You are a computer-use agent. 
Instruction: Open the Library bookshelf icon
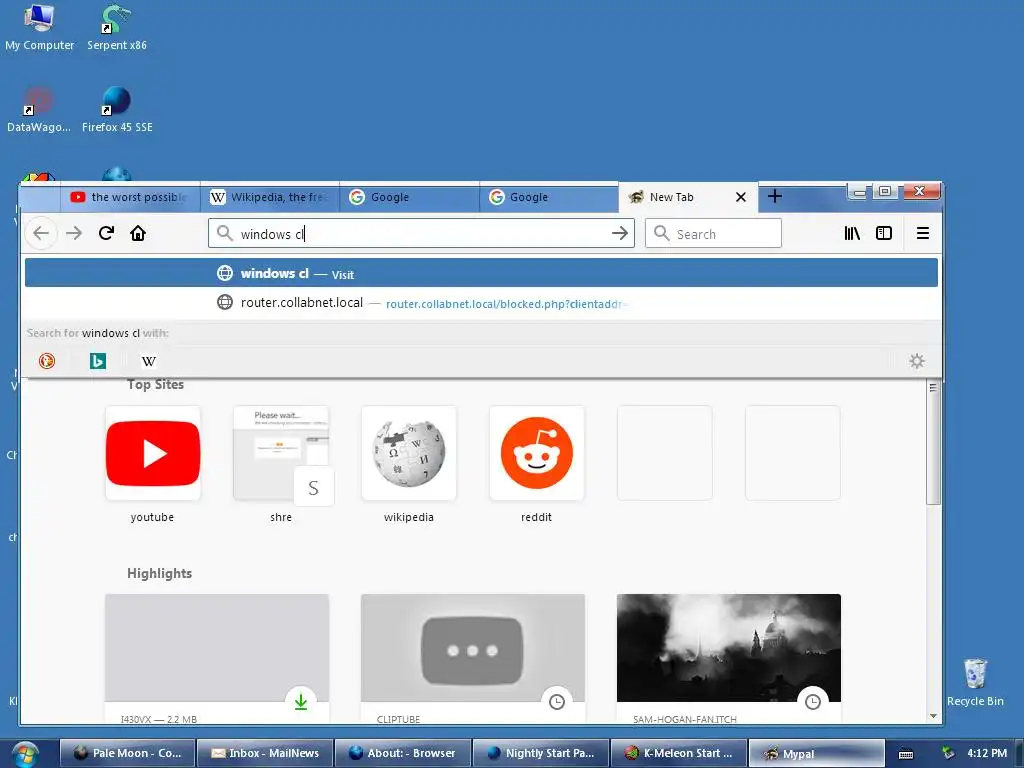click(x=852, y=233)
